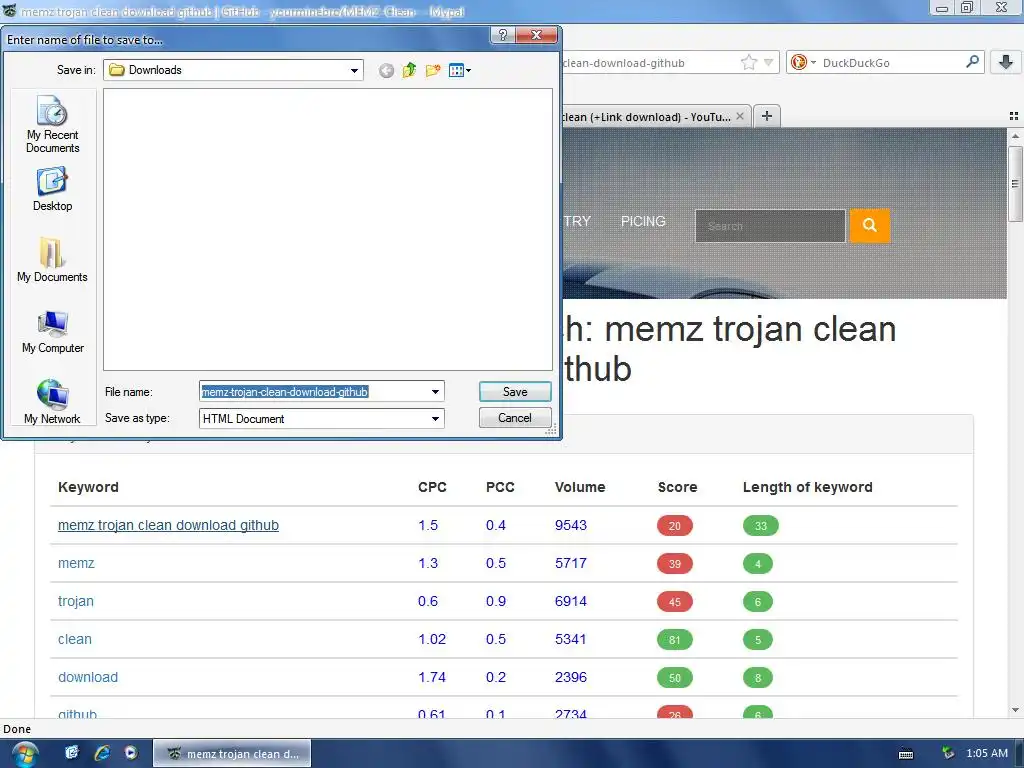Open the memz keyword link
This screenshot has width=1024, height=768.
pyautogui.click(x=76, y=563)
